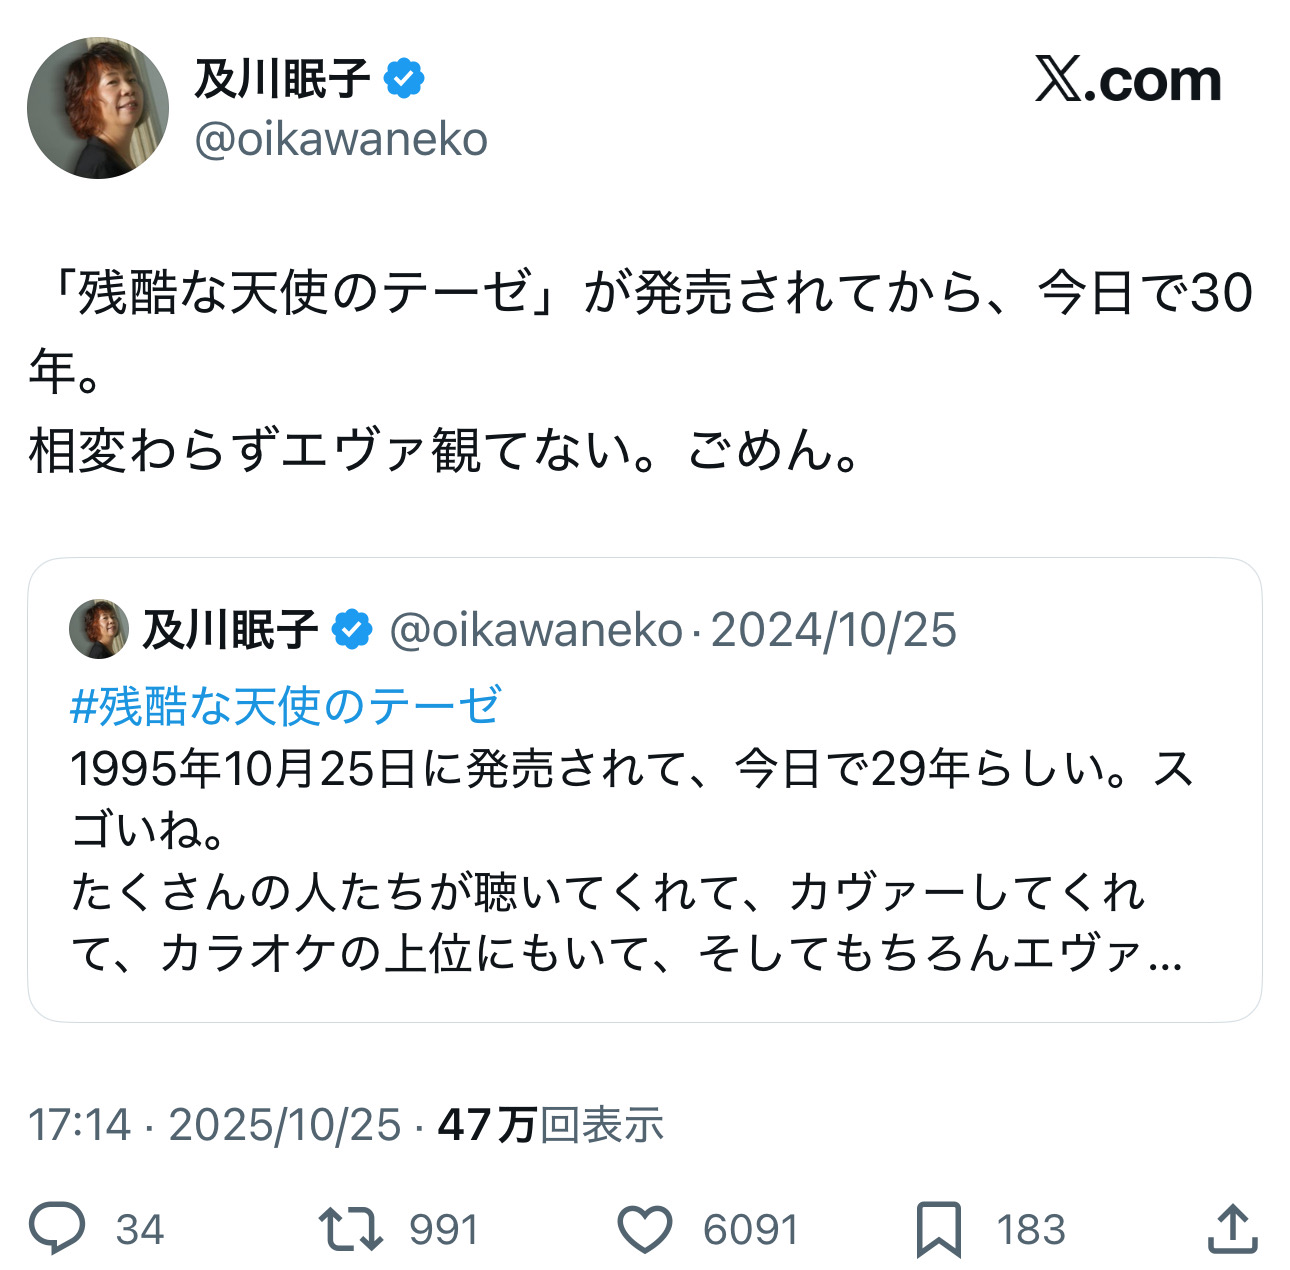Click the 2024/10/25 date on the quoted post
Screen dimensions: 1290x1270
[x=833, y=630]
